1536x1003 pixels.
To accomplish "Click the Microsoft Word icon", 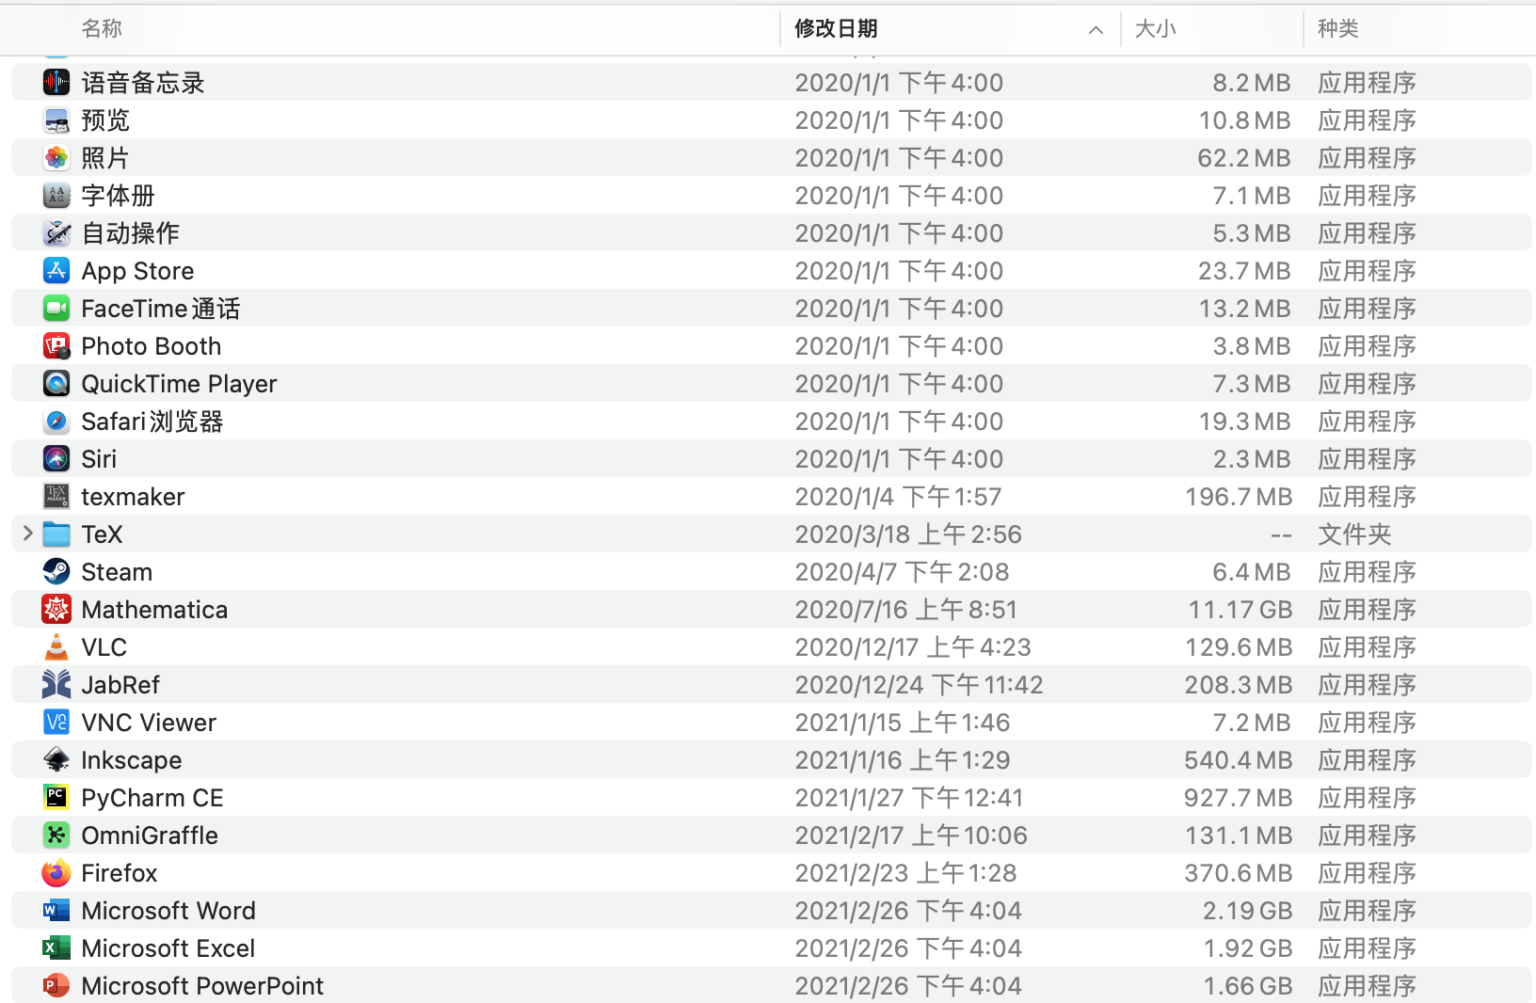I will coord(56,910).
